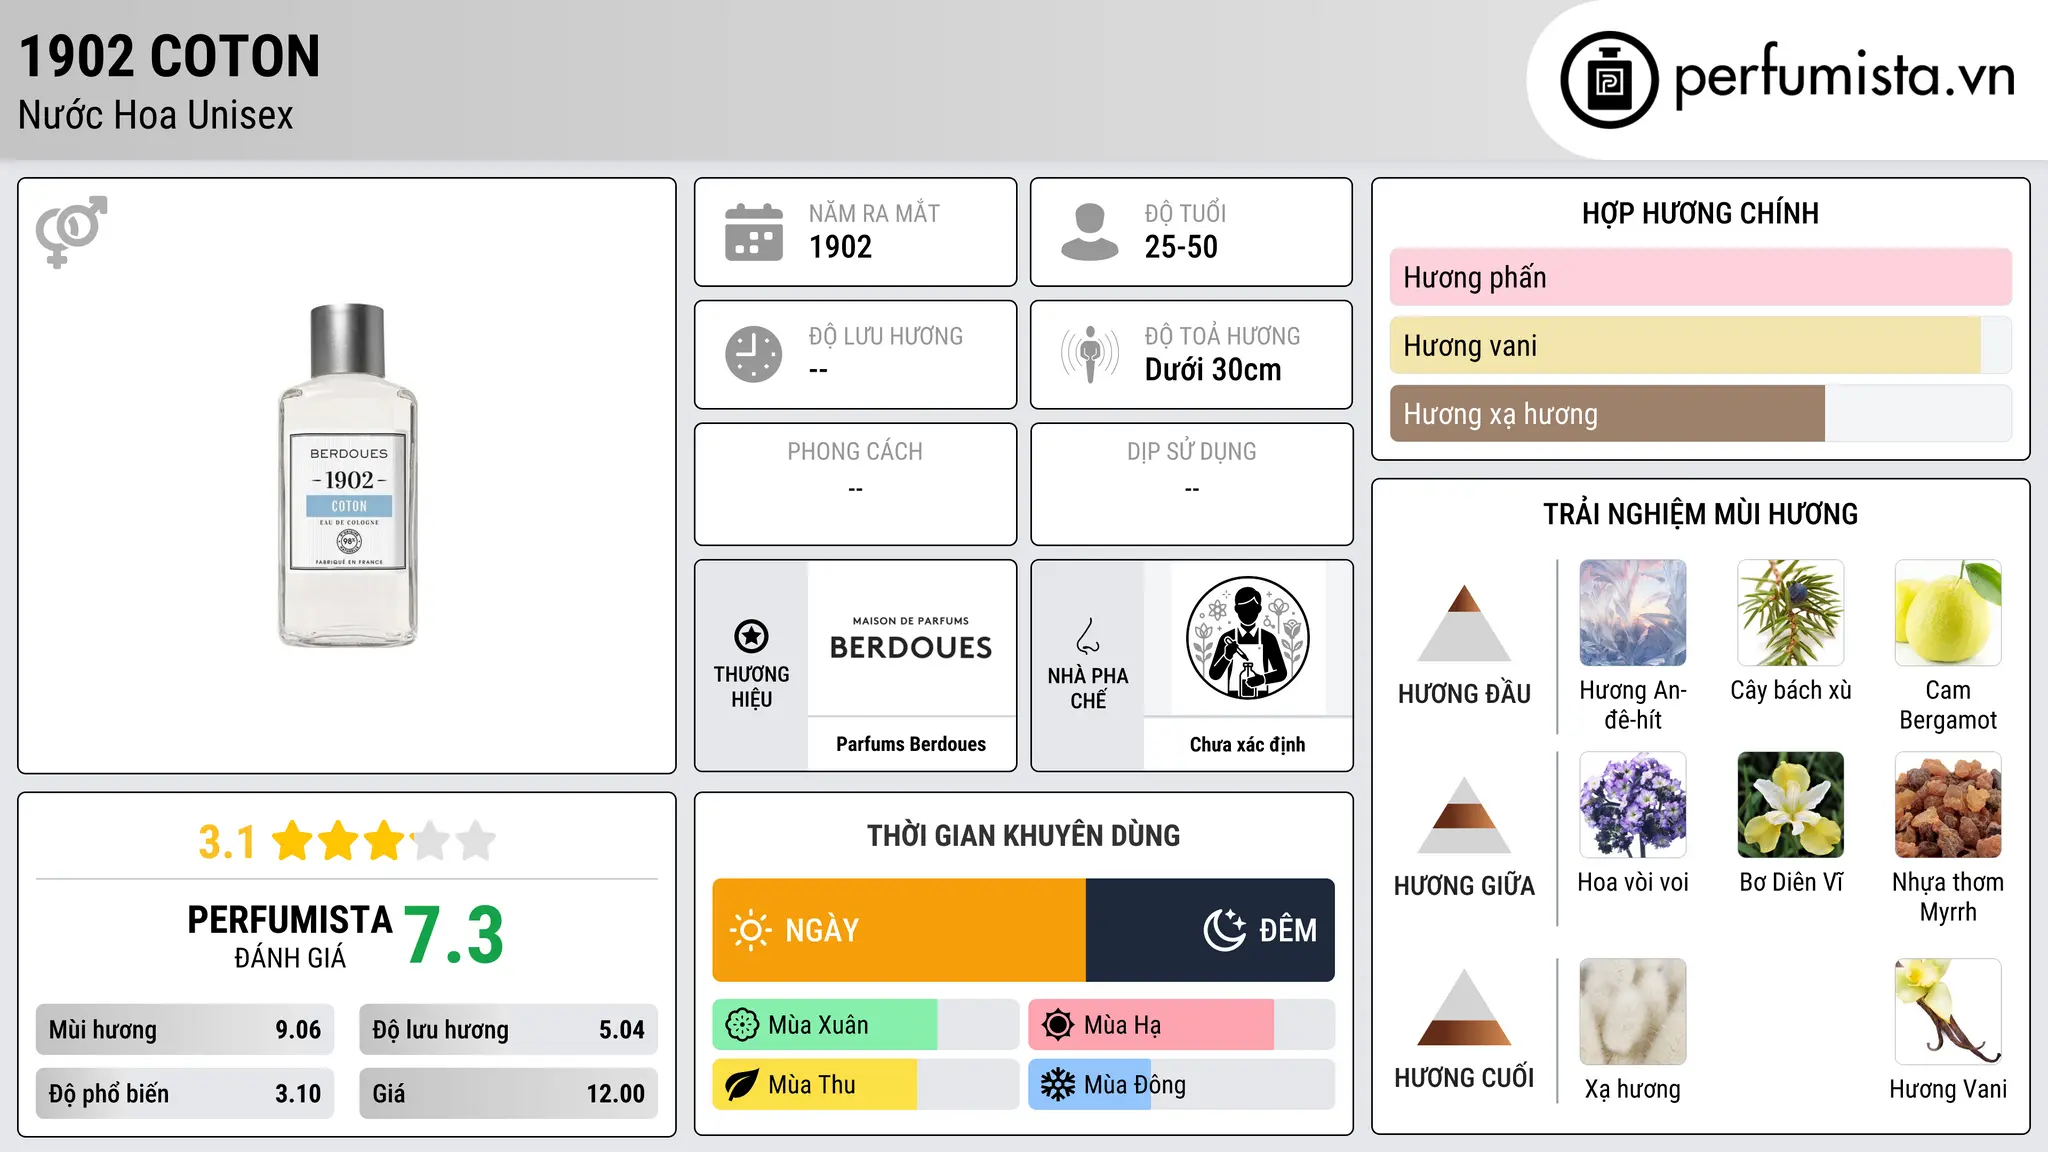Click the Thời gian khuyên dùng heading
The width and height of the screenshot is (2048, 1152).
[x=1023, y=835]
